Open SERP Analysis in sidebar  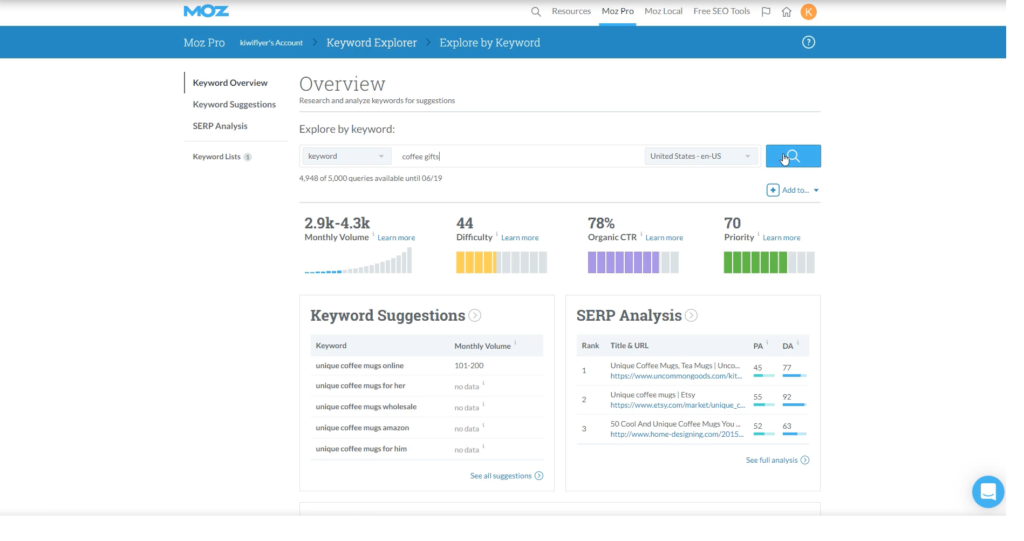[220, 126]
